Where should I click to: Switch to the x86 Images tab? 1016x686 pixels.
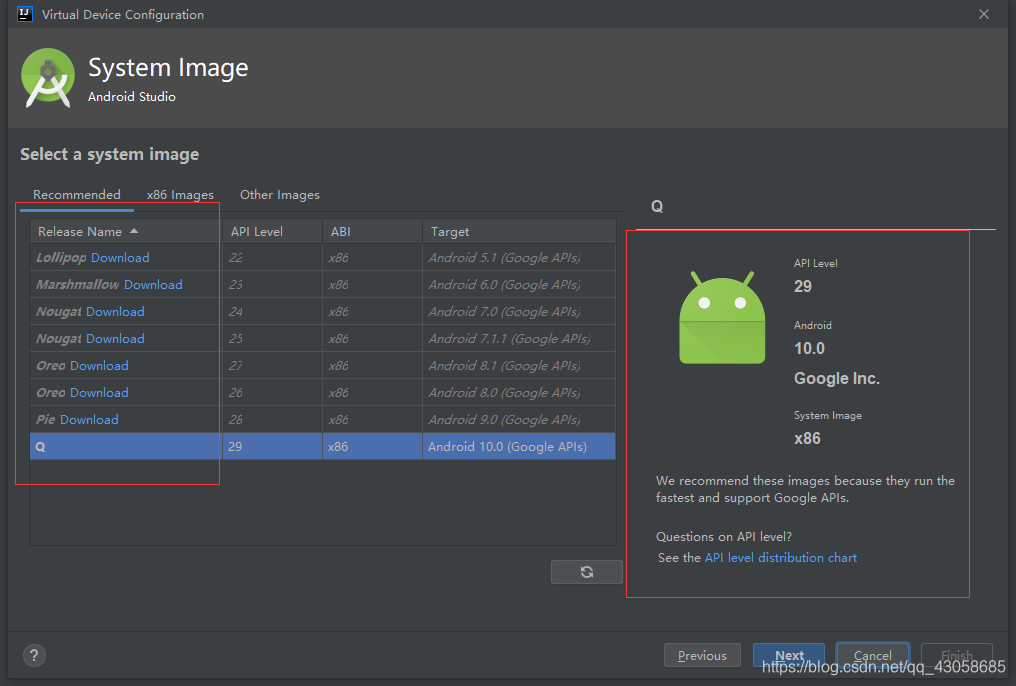coord(180,194)
